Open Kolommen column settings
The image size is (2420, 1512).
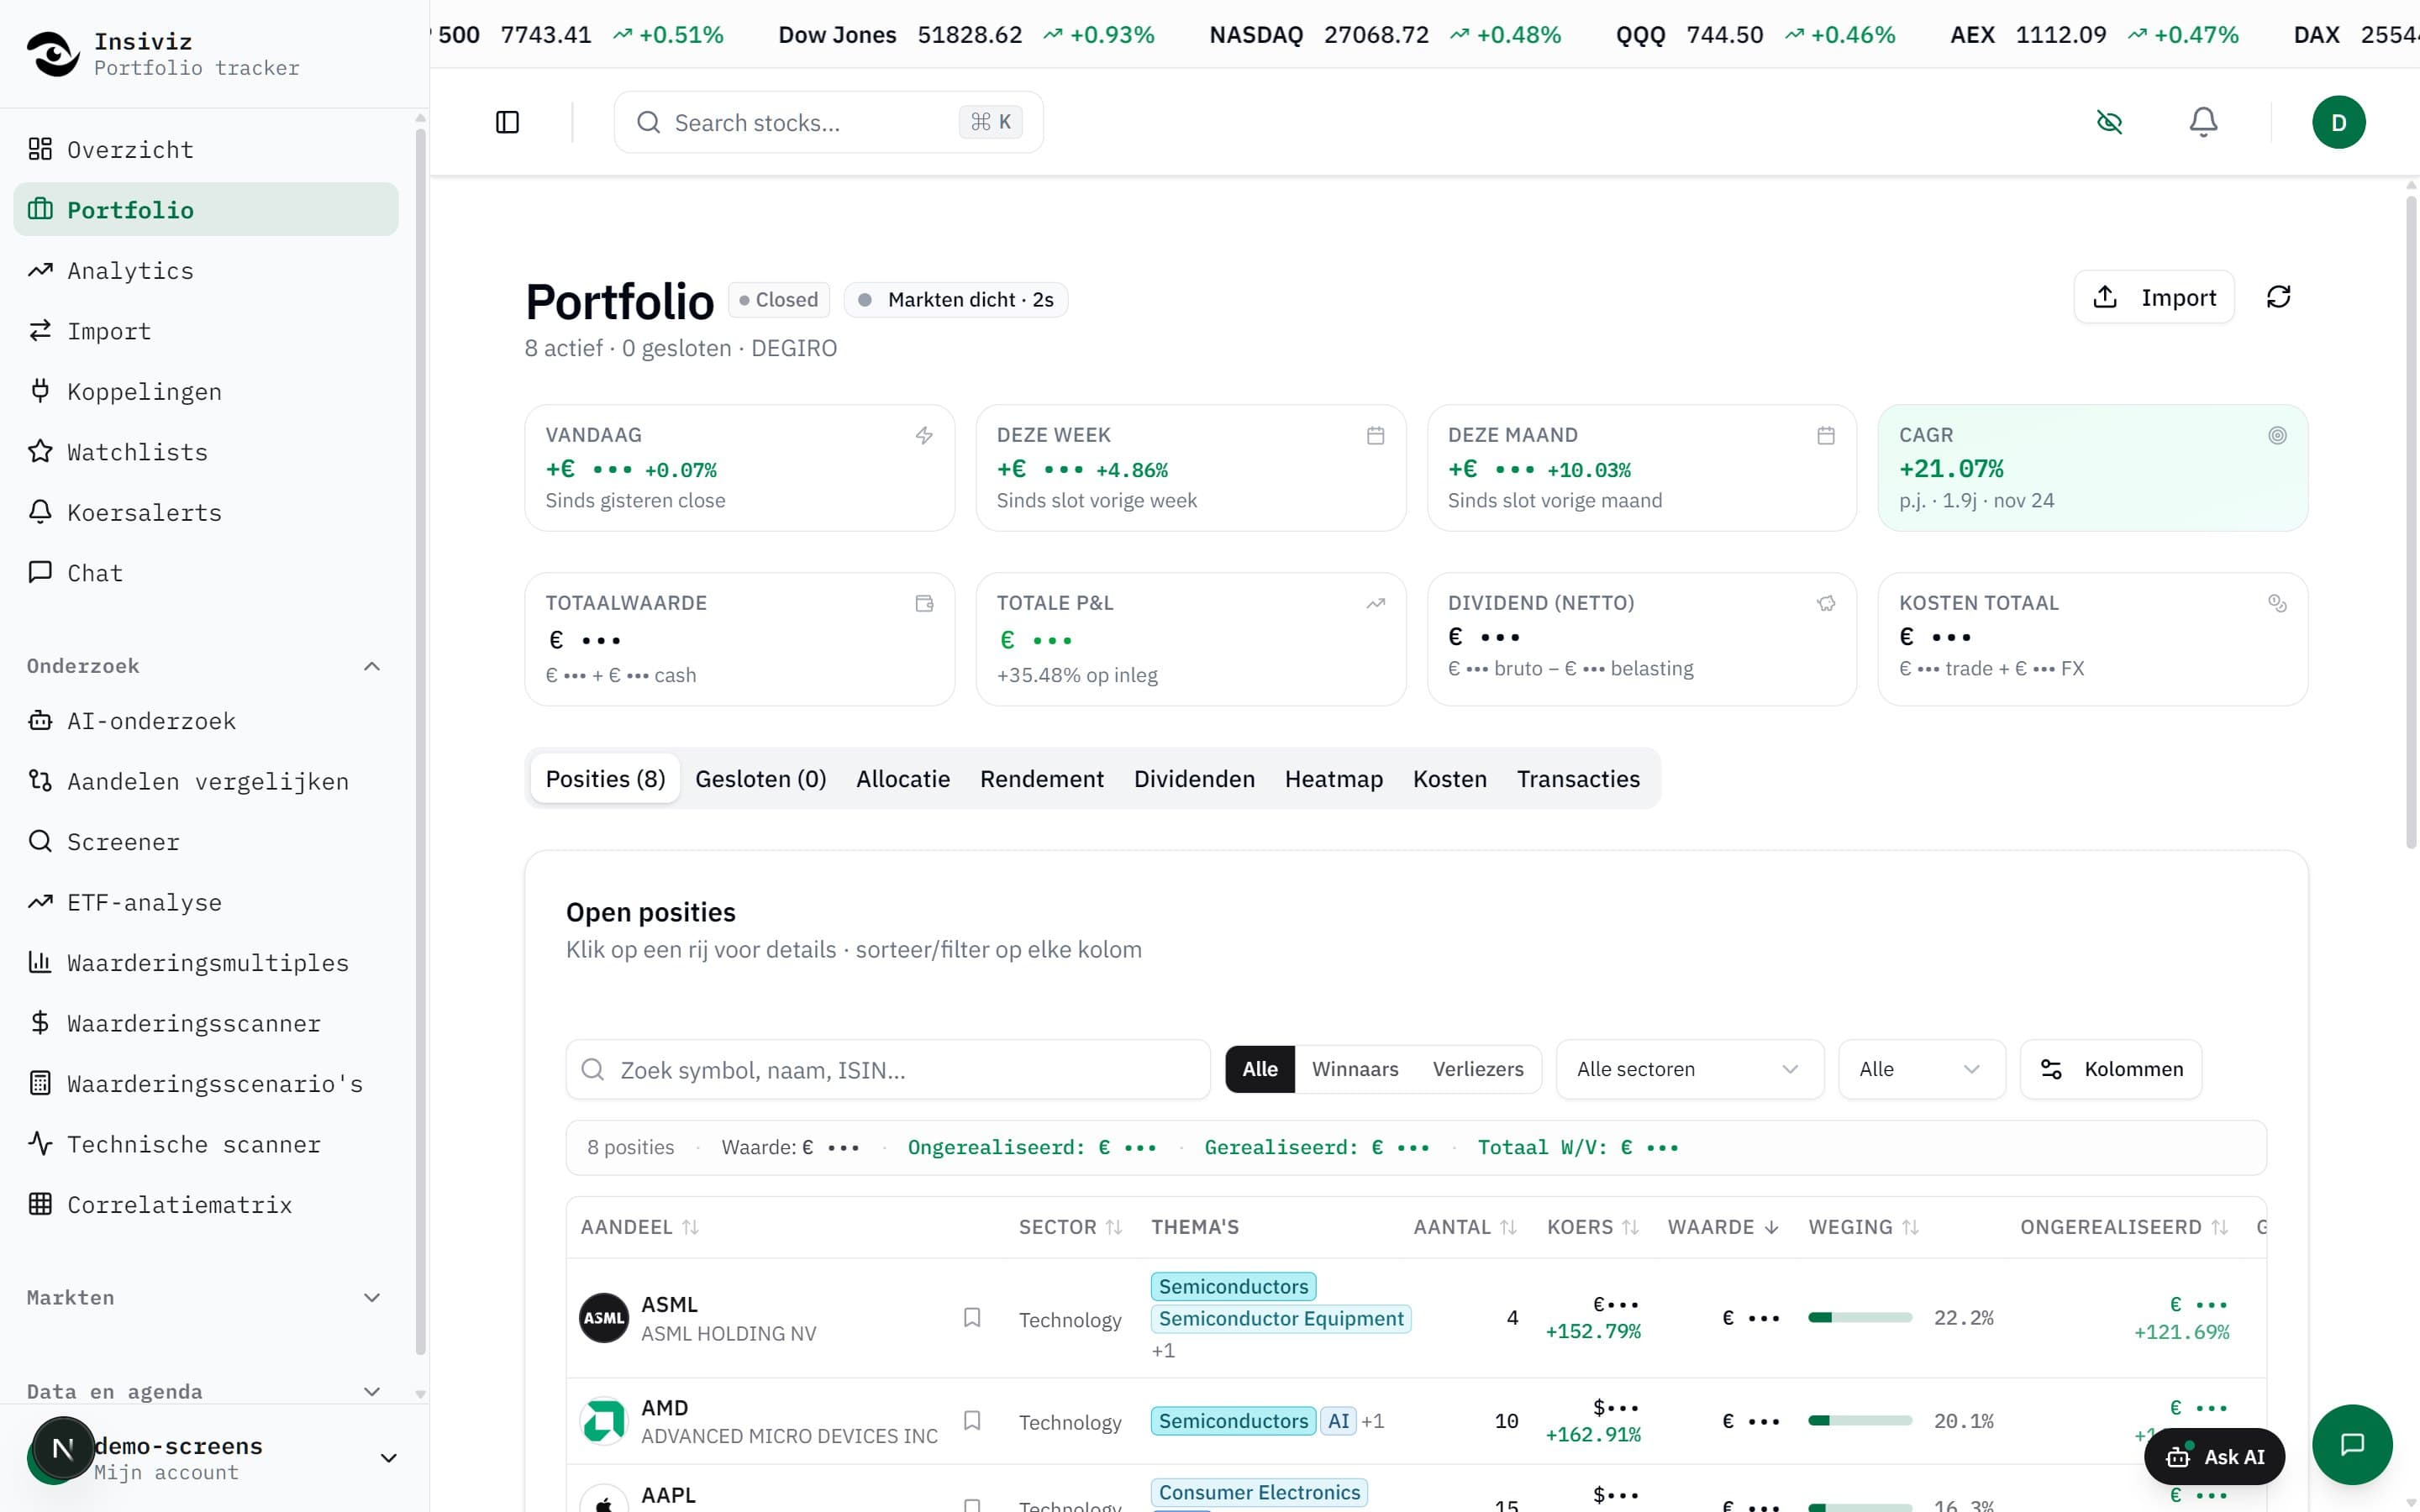coord(2111,1069)
